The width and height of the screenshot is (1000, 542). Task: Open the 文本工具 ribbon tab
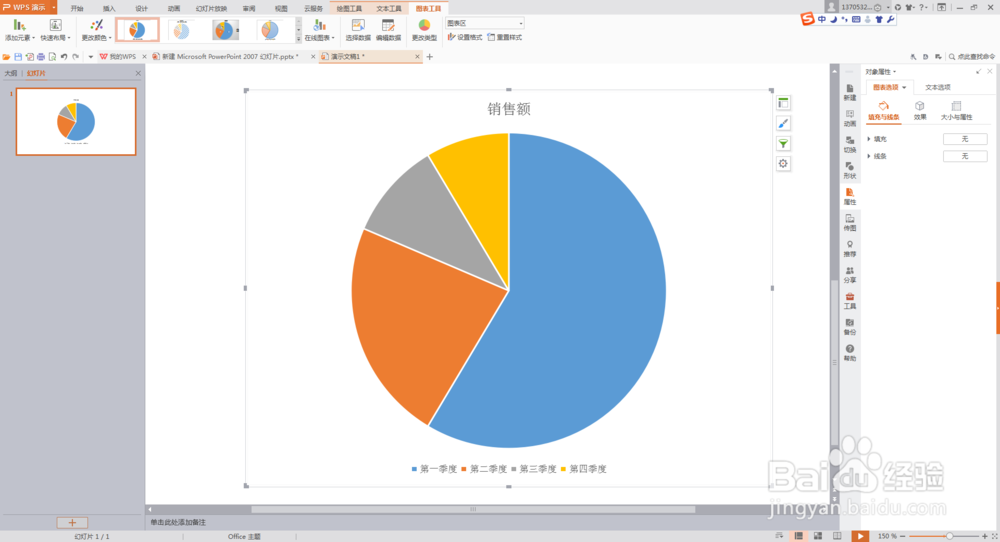(388, 8)
